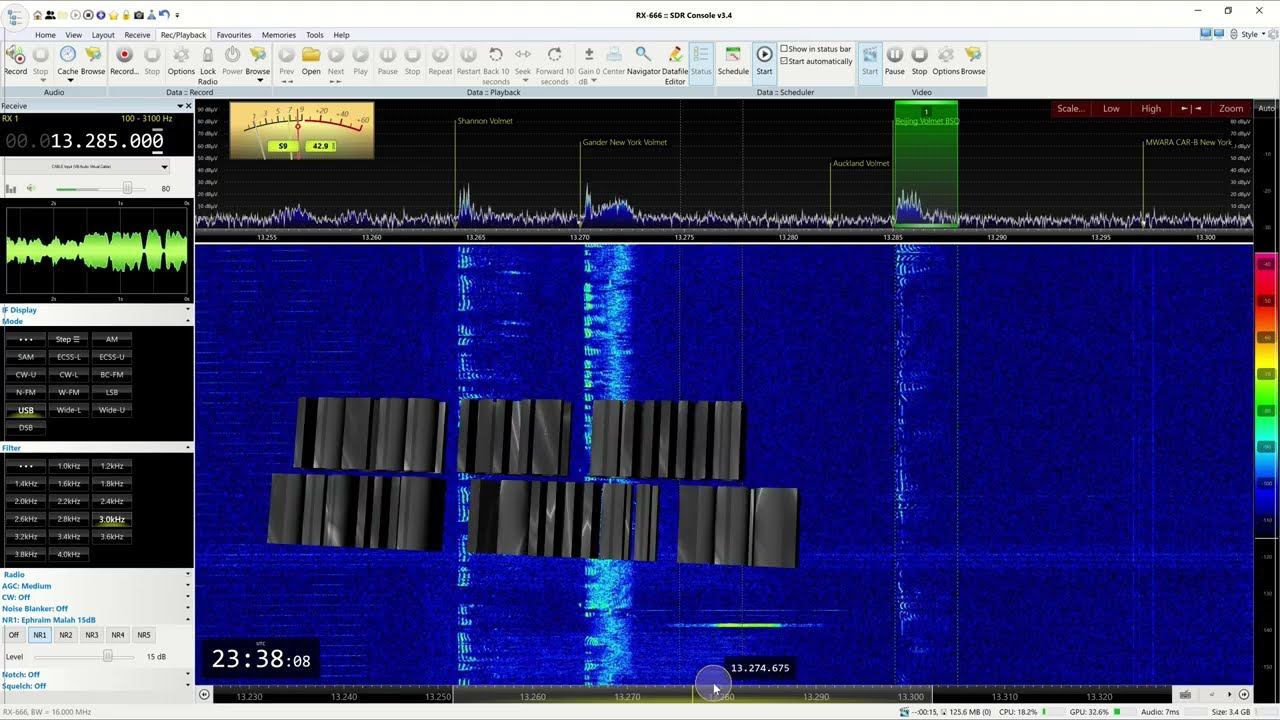Image resolution: width=1280 pixels, height=720 pixels.
Task: Click the undo arrow in quick access toolbar
Action: [164, 15]
